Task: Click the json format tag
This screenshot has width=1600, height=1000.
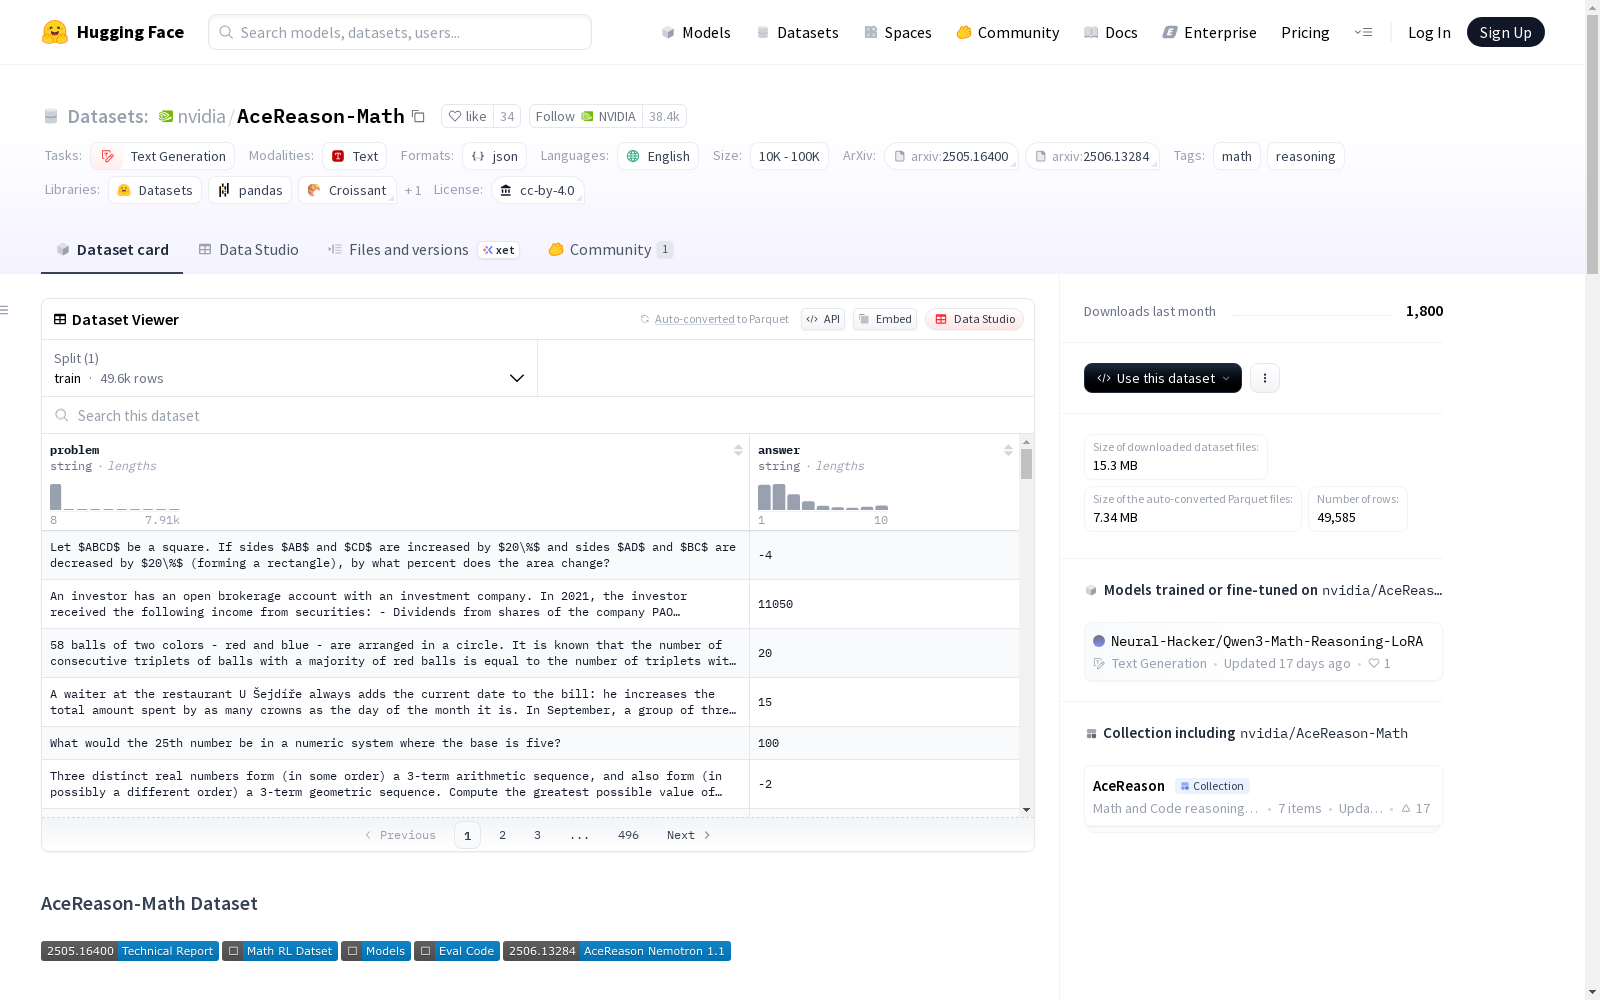Action: click(x=494, y=156)
